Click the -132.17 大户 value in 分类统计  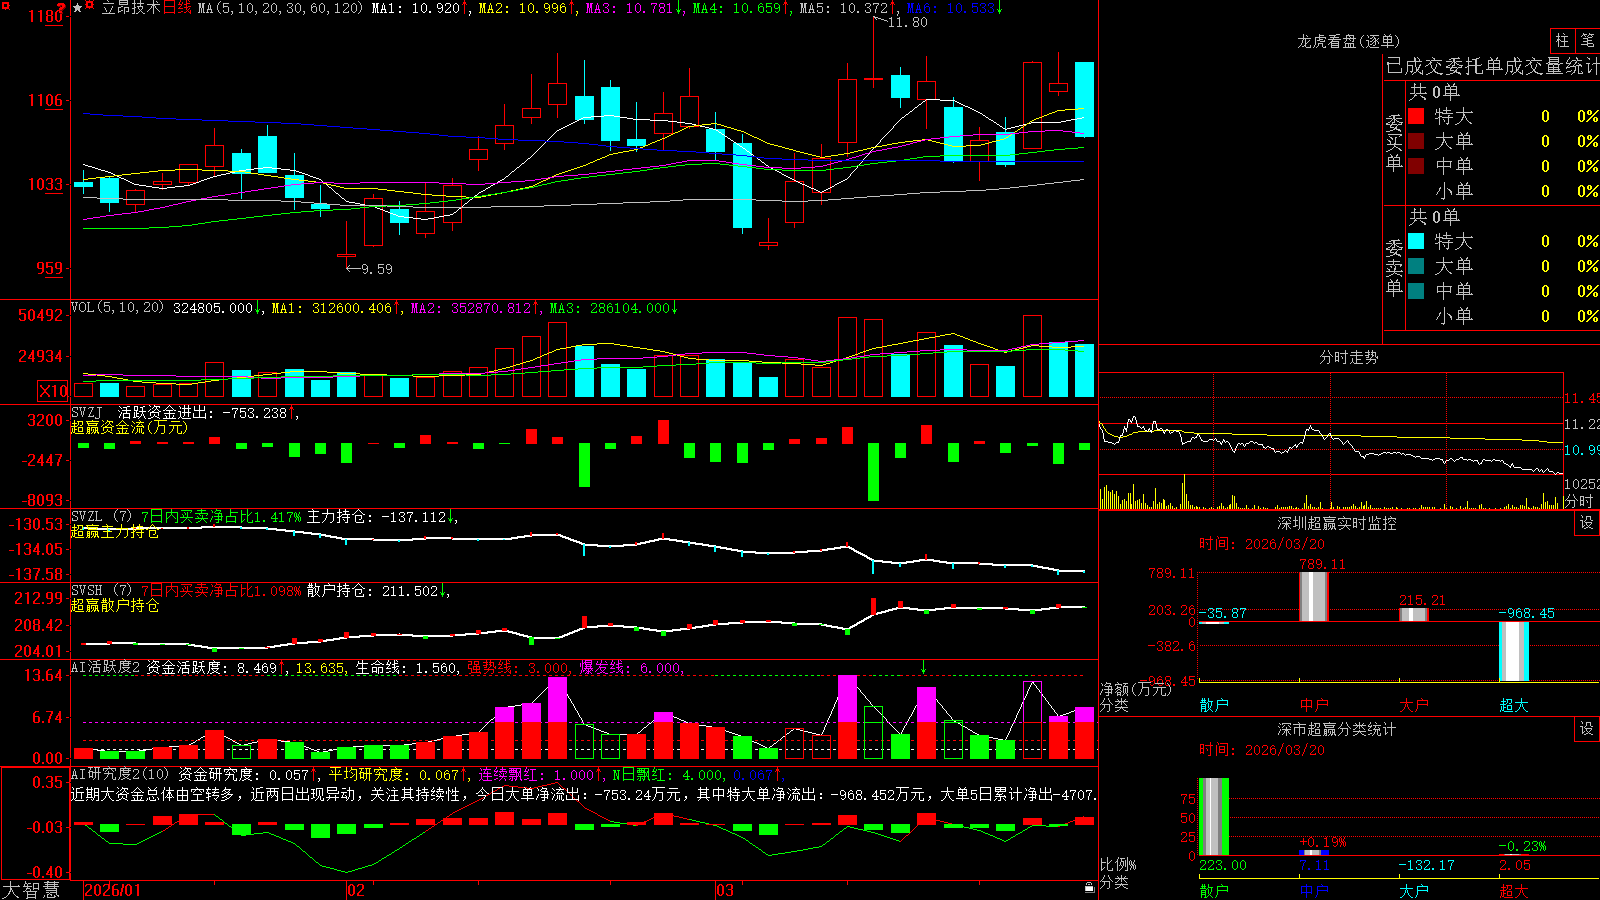click(1426, 865)
